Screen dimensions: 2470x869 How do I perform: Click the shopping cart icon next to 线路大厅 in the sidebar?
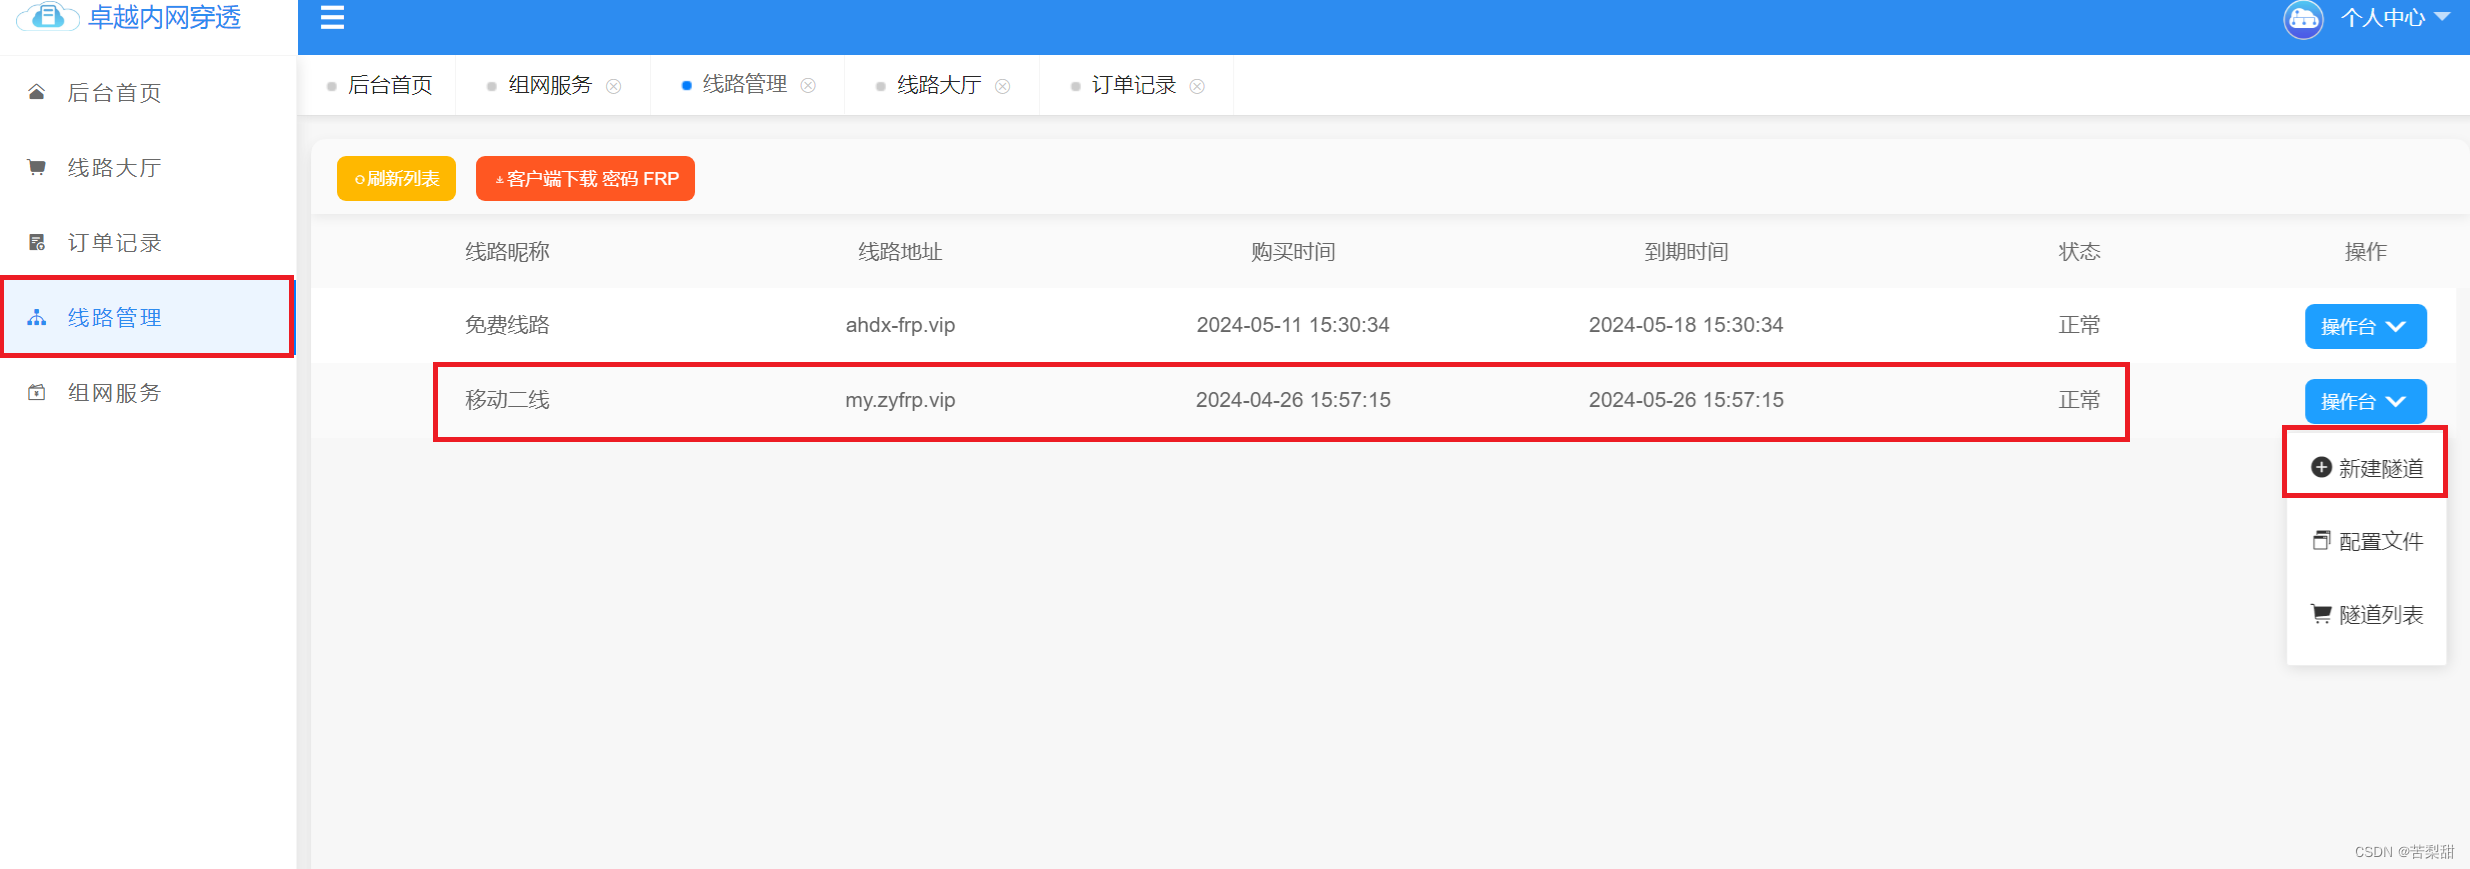click(x=37, y=167)
